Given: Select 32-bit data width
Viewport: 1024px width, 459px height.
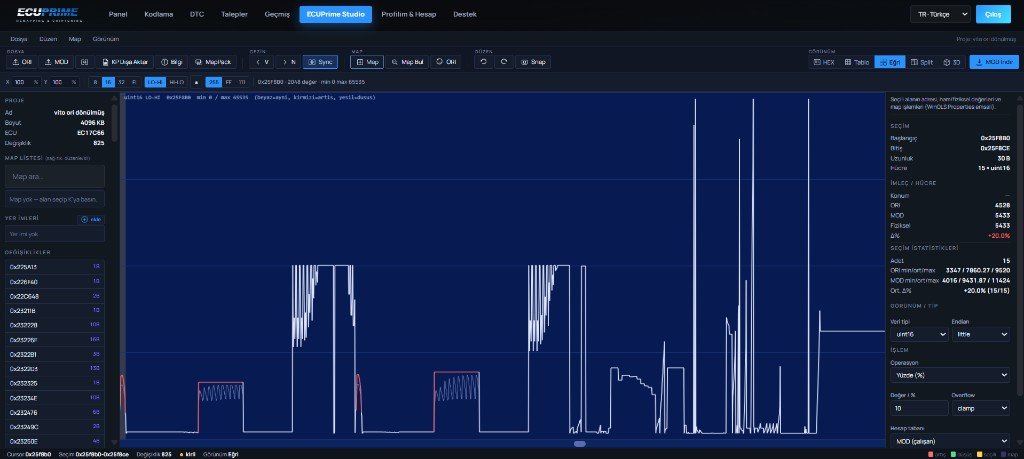Looking at the screenshot, I should tap(121, 82).
